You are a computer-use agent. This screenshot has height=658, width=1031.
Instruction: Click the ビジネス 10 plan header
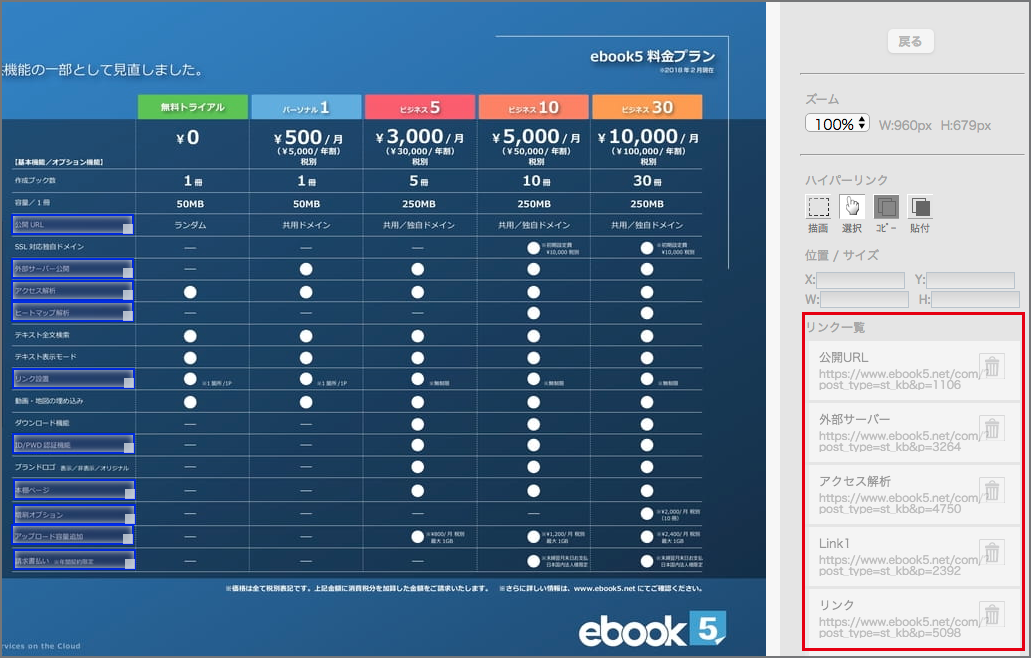[x=533, y=107]
